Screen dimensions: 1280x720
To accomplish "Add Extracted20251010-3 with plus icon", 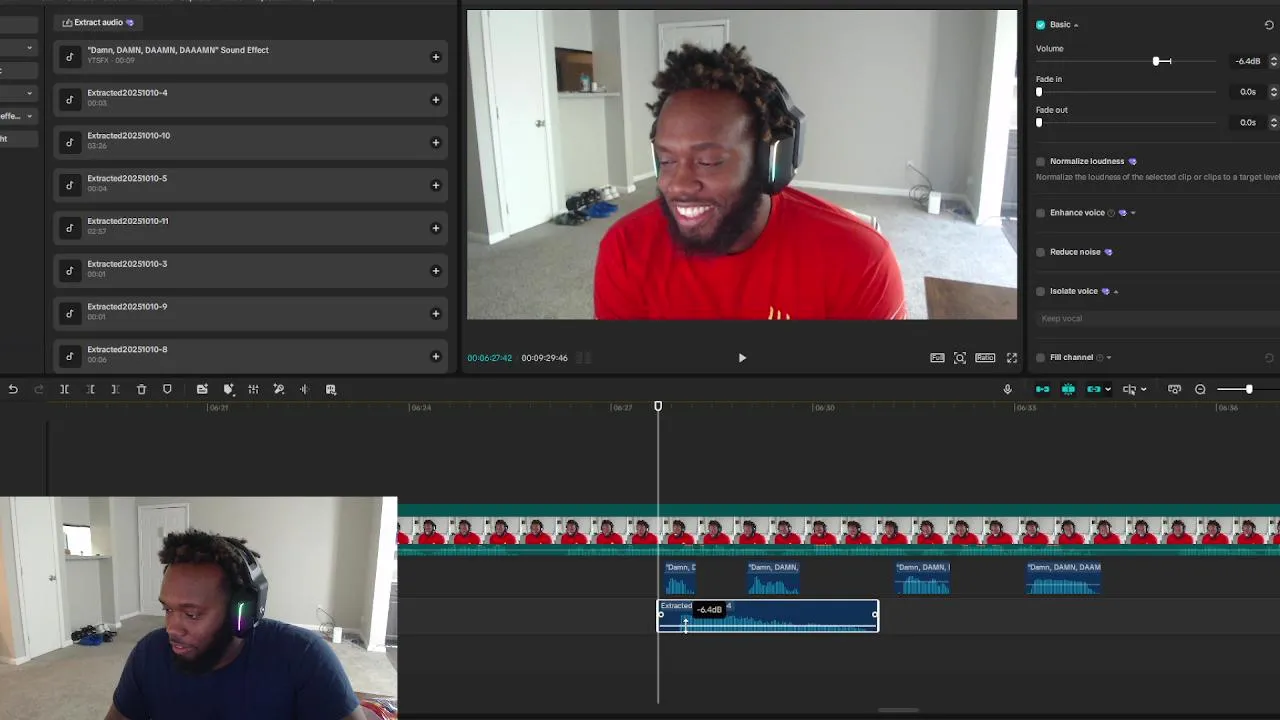I will (x=435, y=271).
